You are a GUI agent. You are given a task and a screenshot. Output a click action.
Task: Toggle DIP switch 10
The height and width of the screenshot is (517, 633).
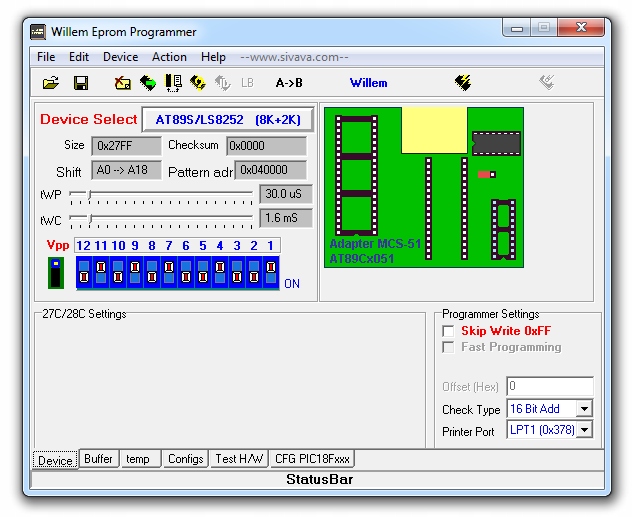pos(118,272)
